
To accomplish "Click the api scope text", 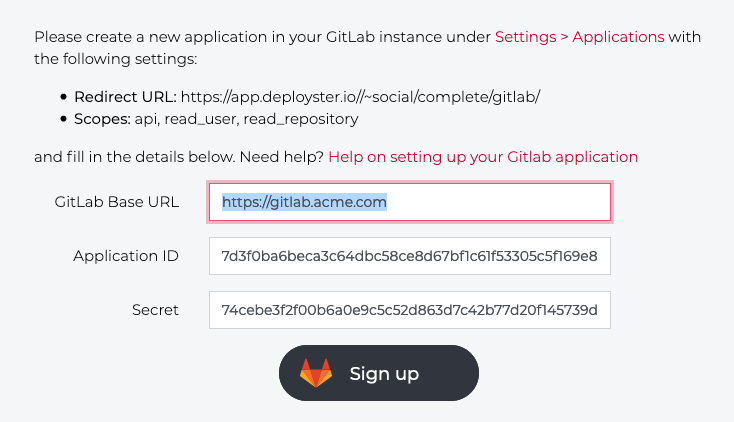I will pyautogui.click(x=145, y=119).
